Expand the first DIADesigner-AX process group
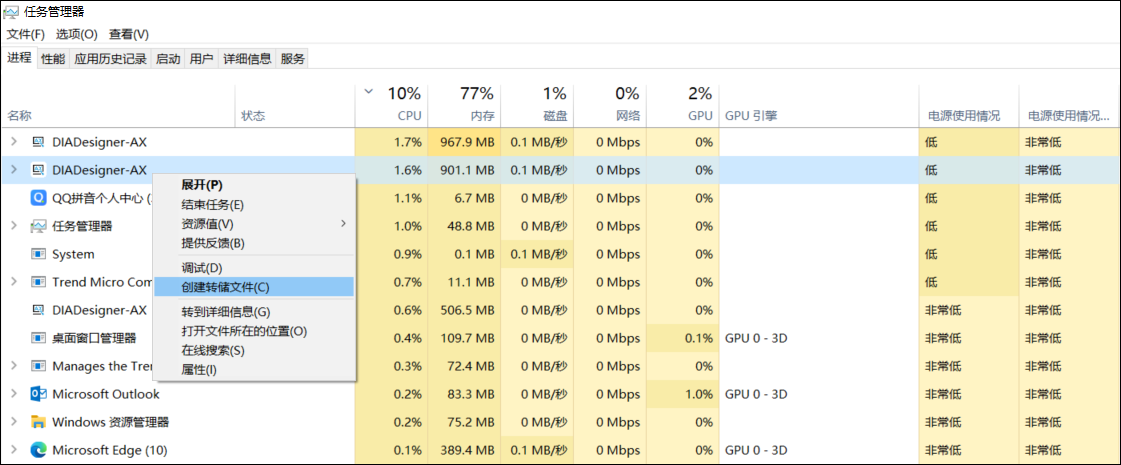This screenshot has height=465, width=1121. (13, 142)
